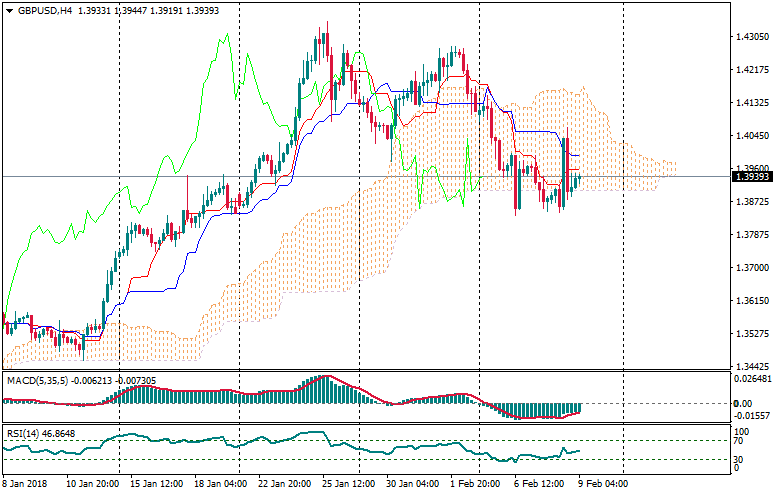773x495 pixels.
Task: Click the 25 Jan 12:00 time axis label
Action: [x=346, y=483]
